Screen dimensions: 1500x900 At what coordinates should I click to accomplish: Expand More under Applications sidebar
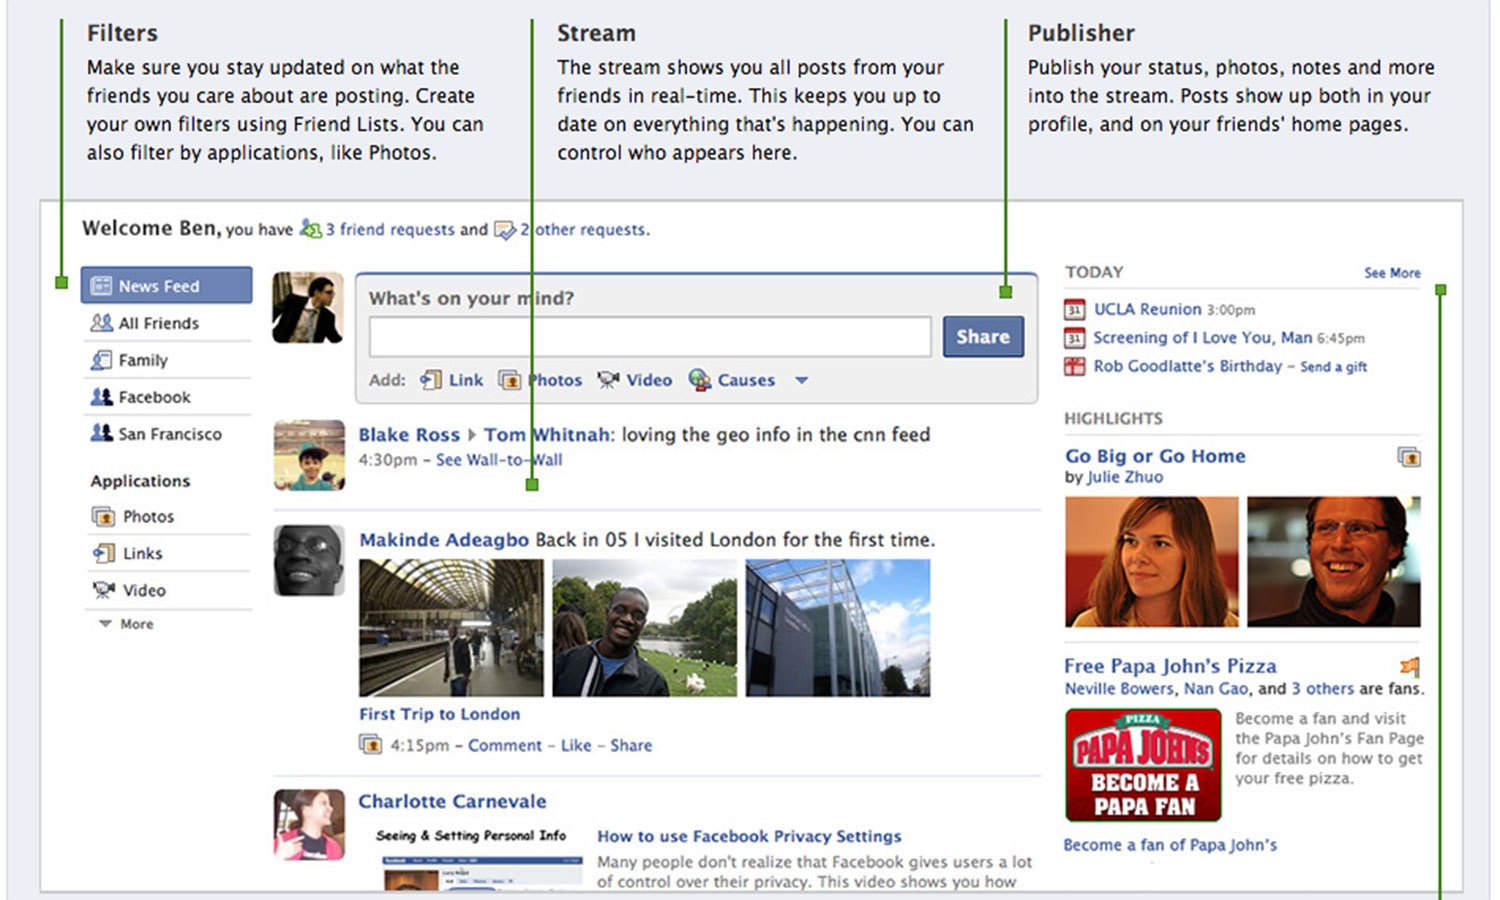point(127,624)
